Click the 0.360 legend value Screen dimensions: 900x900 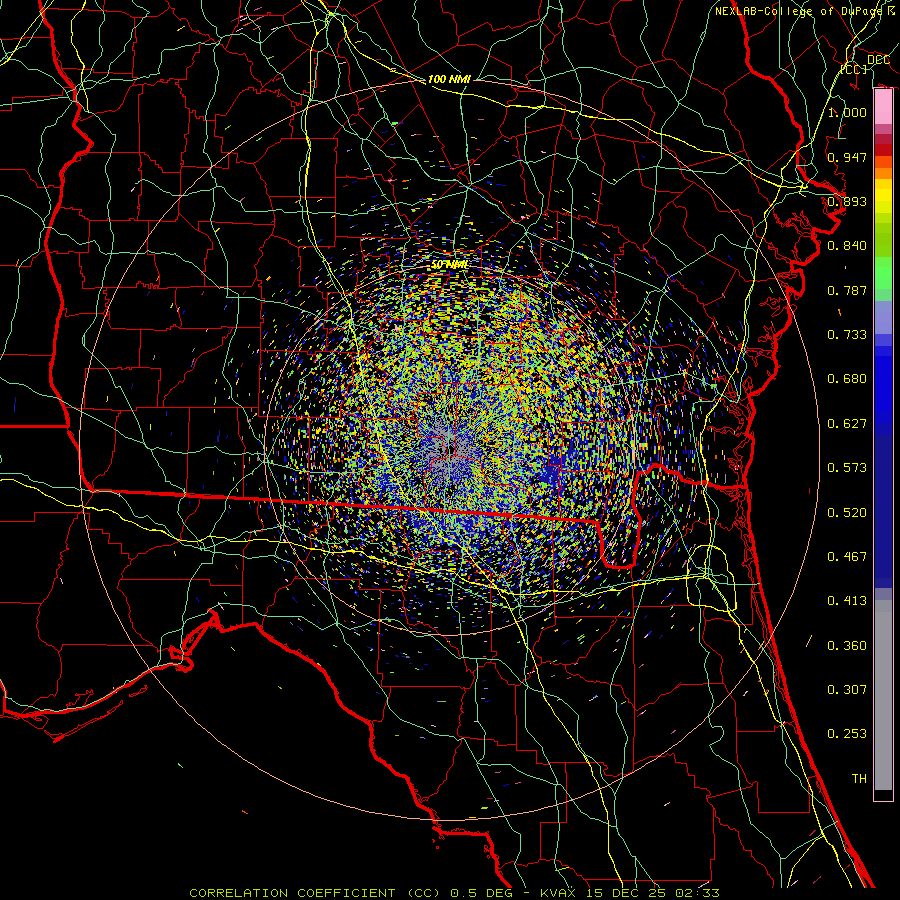(x=847, y=646)
